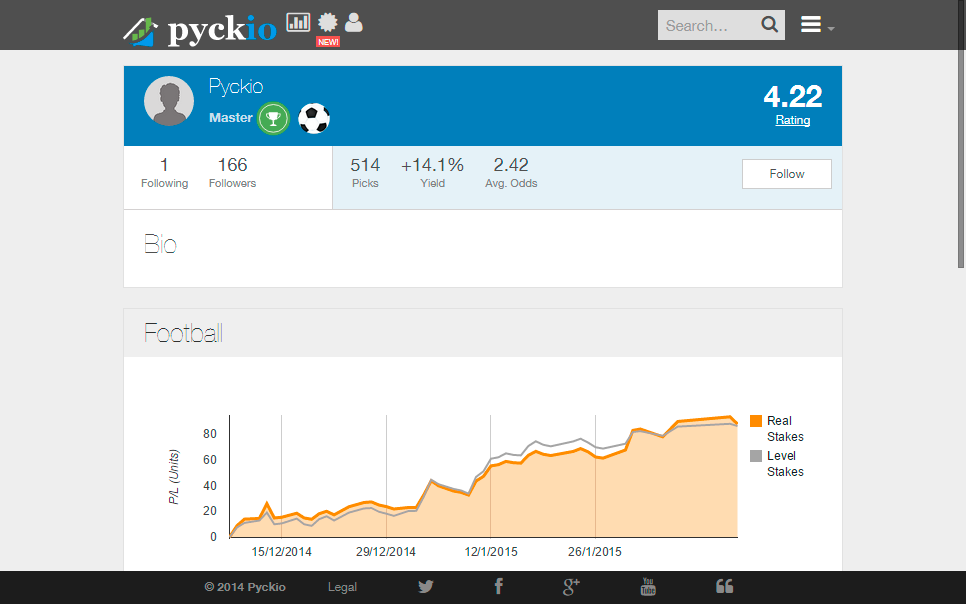Click the magnifying glass search icon
Viewport: 966px width, 604px height.
tap(769, 25)
